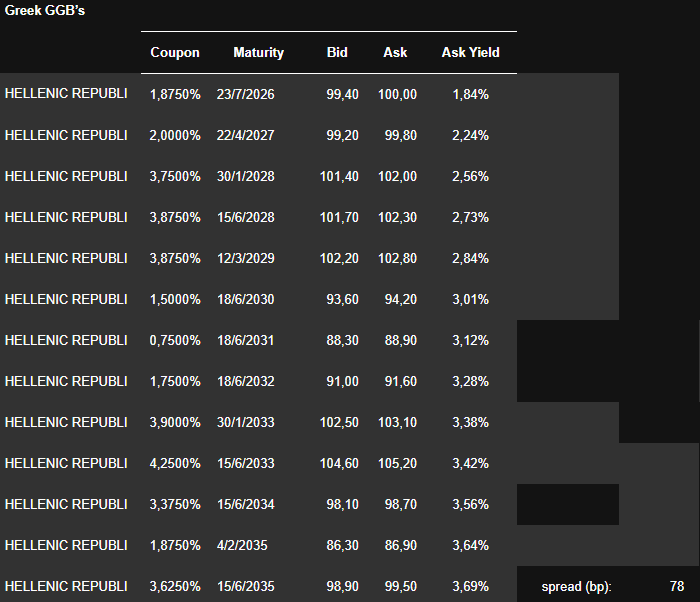The image size is (700, 602).
Task: Click the Maturity column header
Action: click(x=258, y=52)
